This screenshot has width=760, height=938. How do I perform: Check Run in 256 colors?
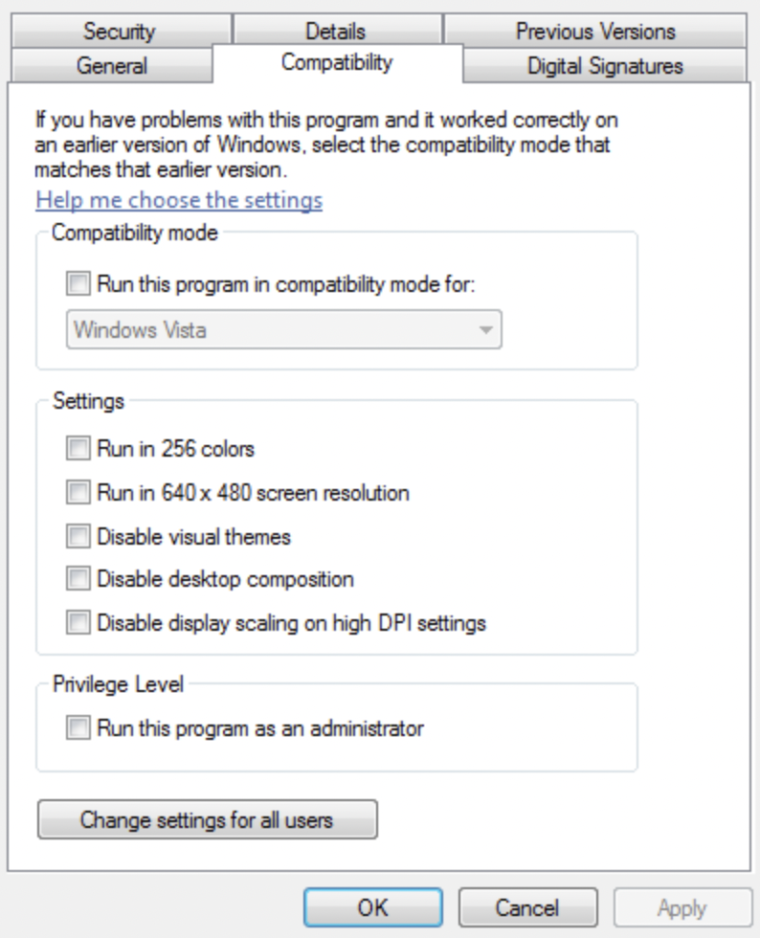78,449
